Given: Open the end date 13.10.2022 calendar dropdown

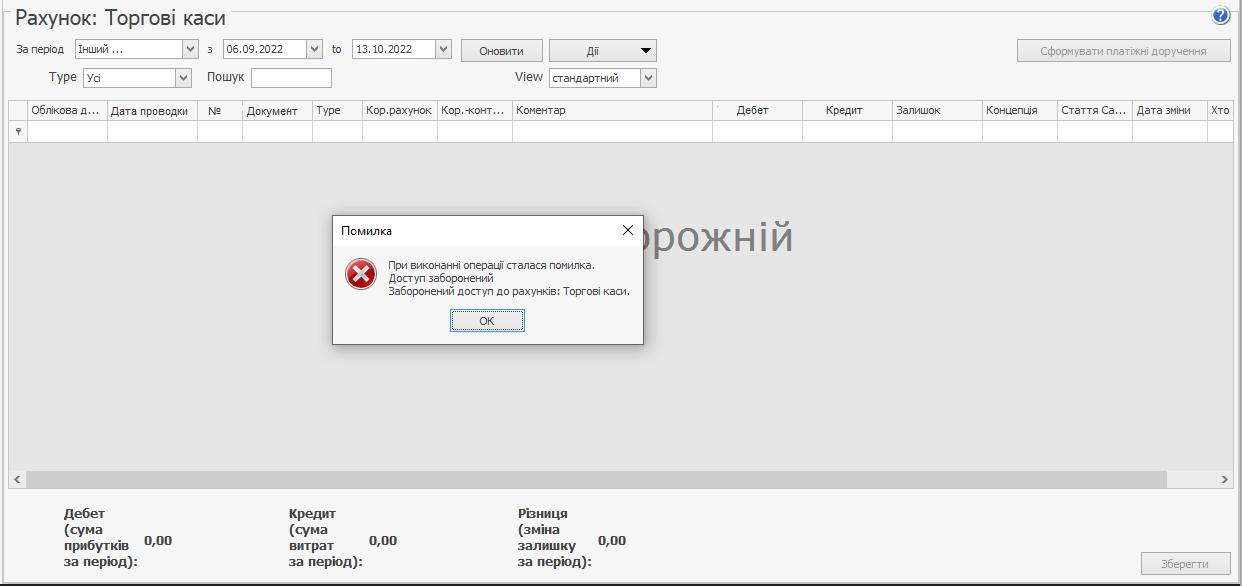Looking at the screenshot, I should [444, 49].
